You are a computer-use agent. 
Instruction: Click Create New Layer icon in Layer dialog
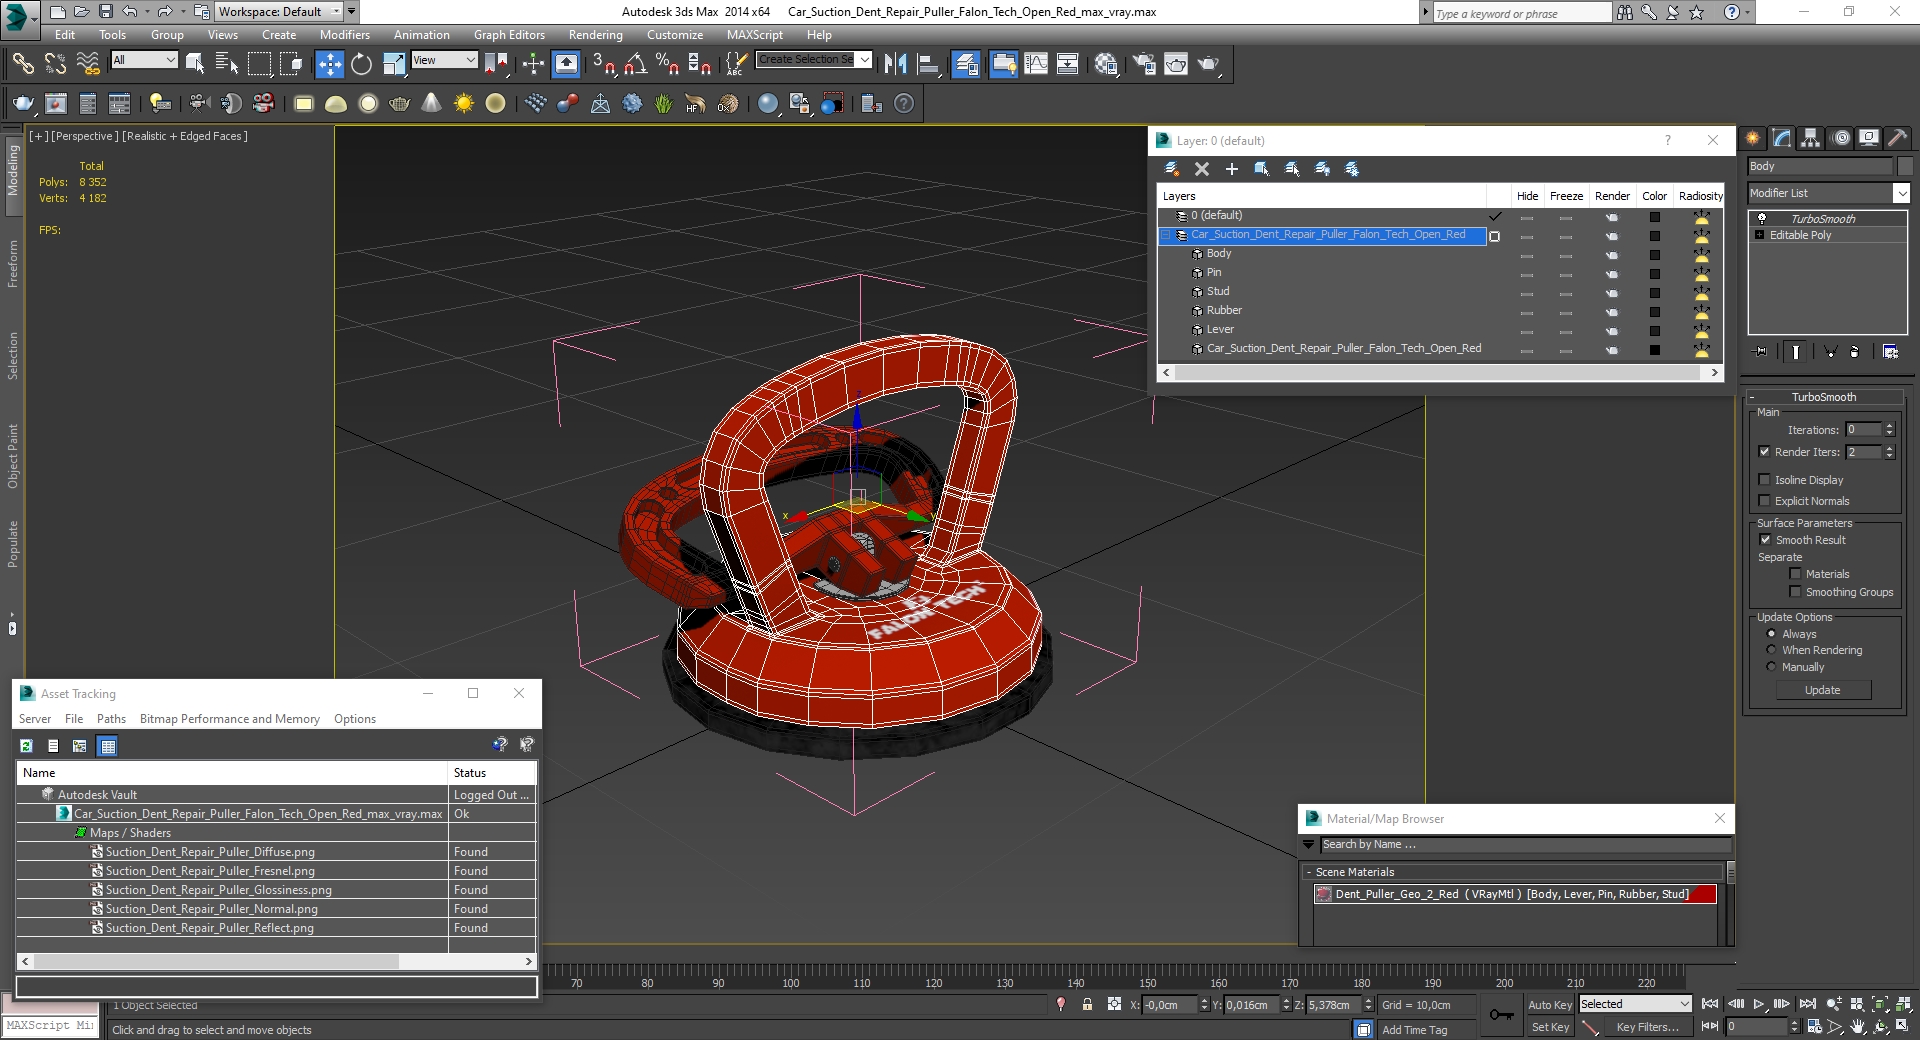click(x=1172, y=169)
